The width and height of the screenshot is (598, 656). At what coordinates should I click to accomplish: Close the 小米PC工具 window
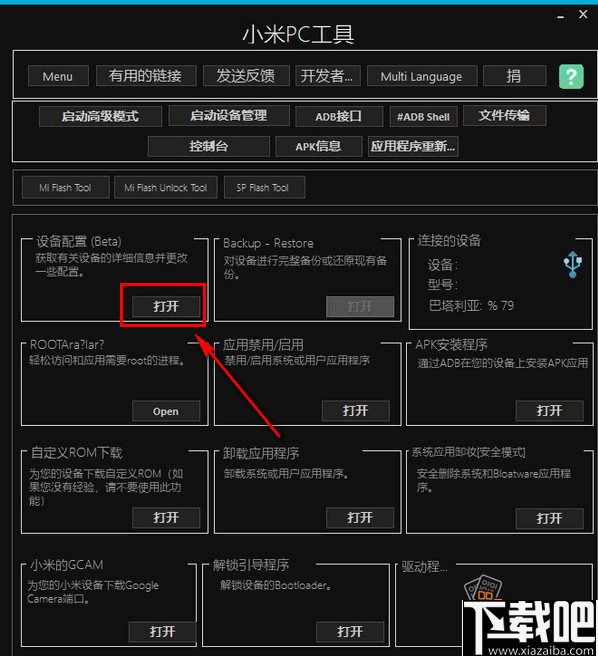[x=583, y=14]
